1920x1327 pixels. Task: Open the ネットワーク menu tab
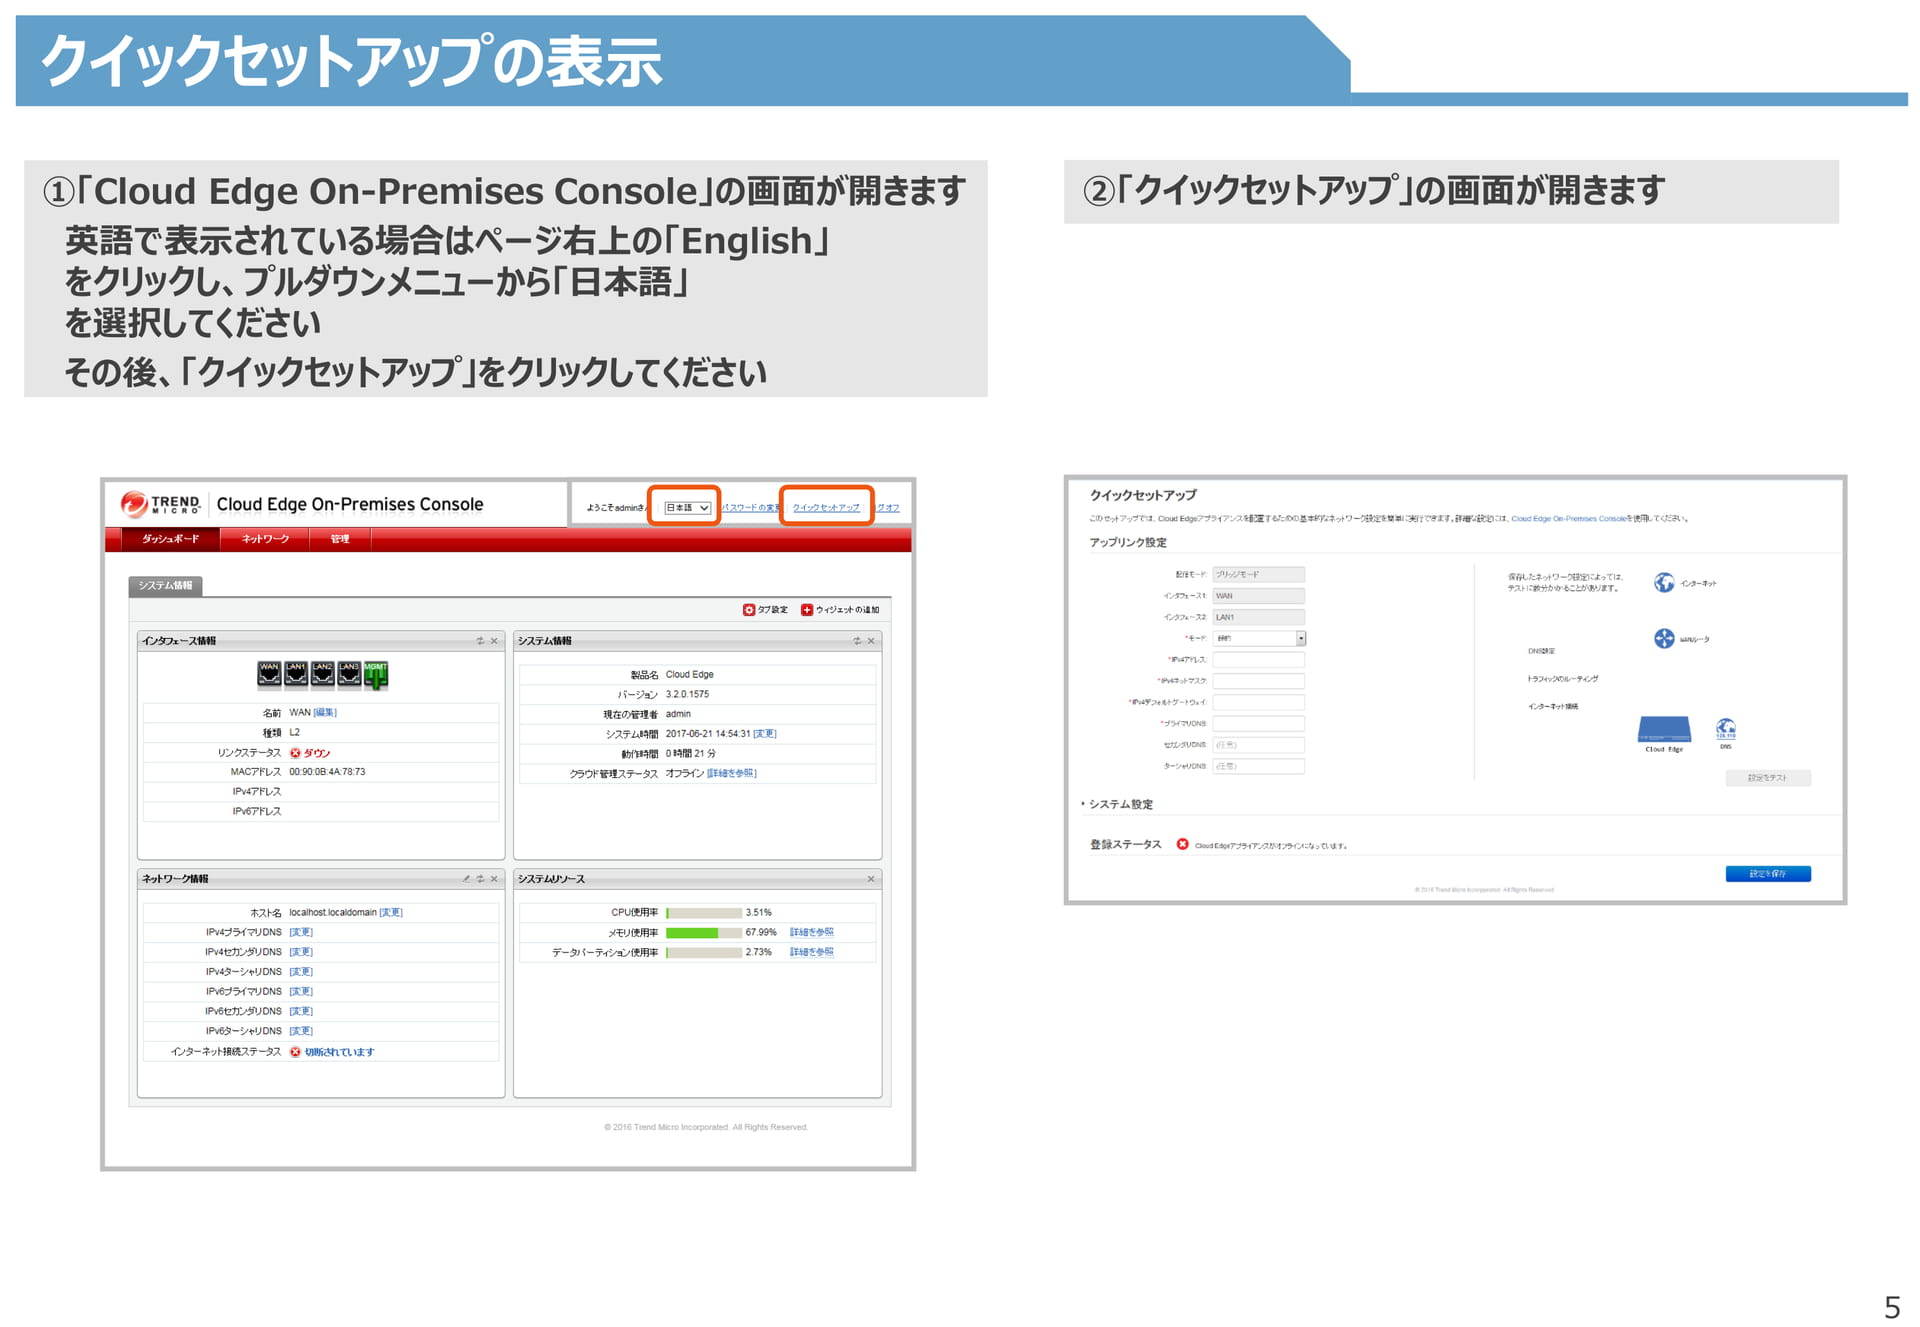pyautogui.click(x=265, y=539)
